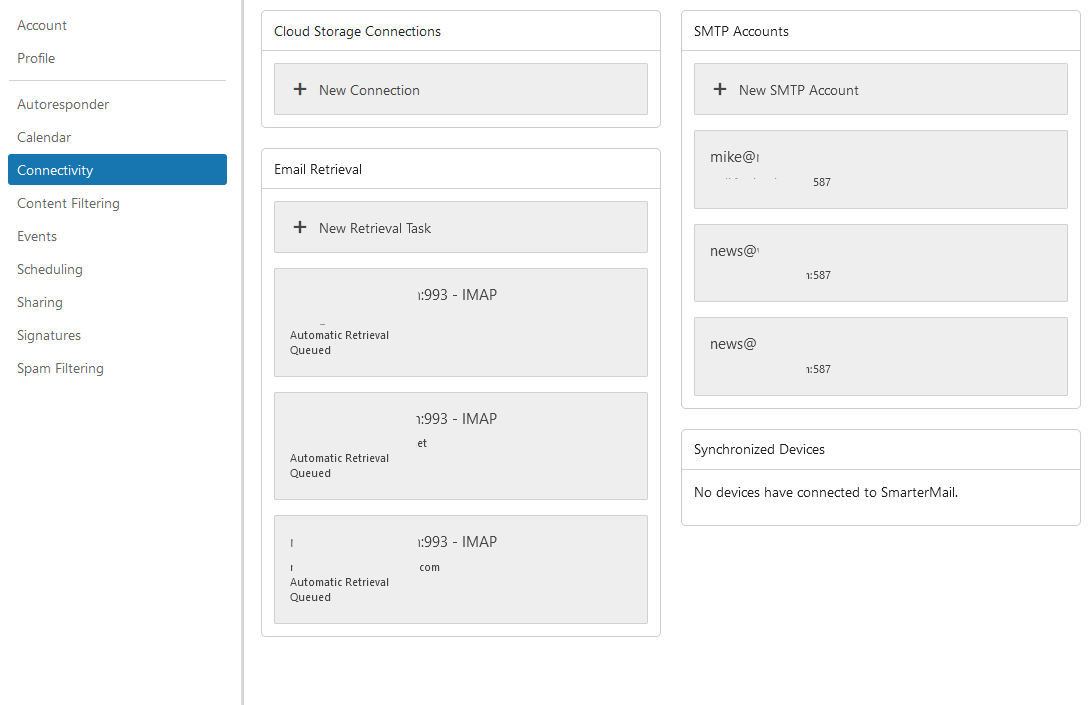1092x705 pixels.
Task: Select Autoresponder in the sidebar
Action: [63, 104]
